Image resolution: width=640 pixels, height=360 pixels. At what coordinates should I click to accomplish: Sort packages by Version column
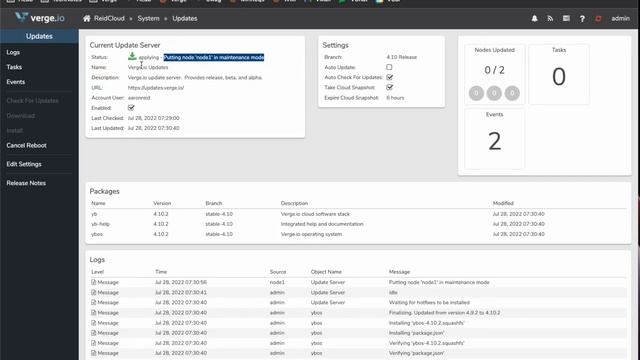(162, 203)
